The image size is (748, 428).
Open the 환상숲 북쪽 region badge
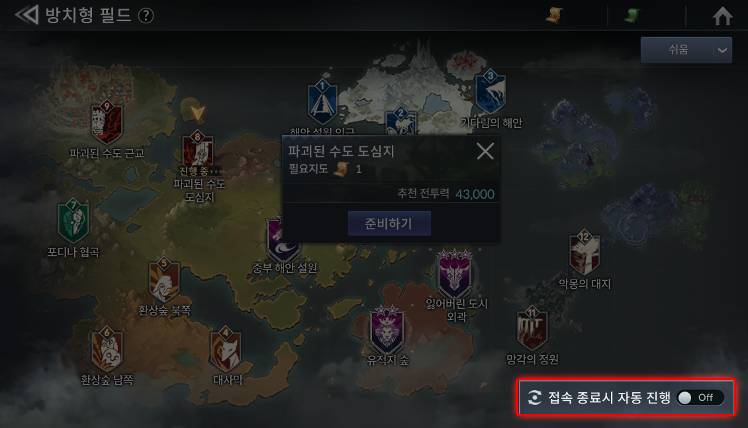(164, 280)
